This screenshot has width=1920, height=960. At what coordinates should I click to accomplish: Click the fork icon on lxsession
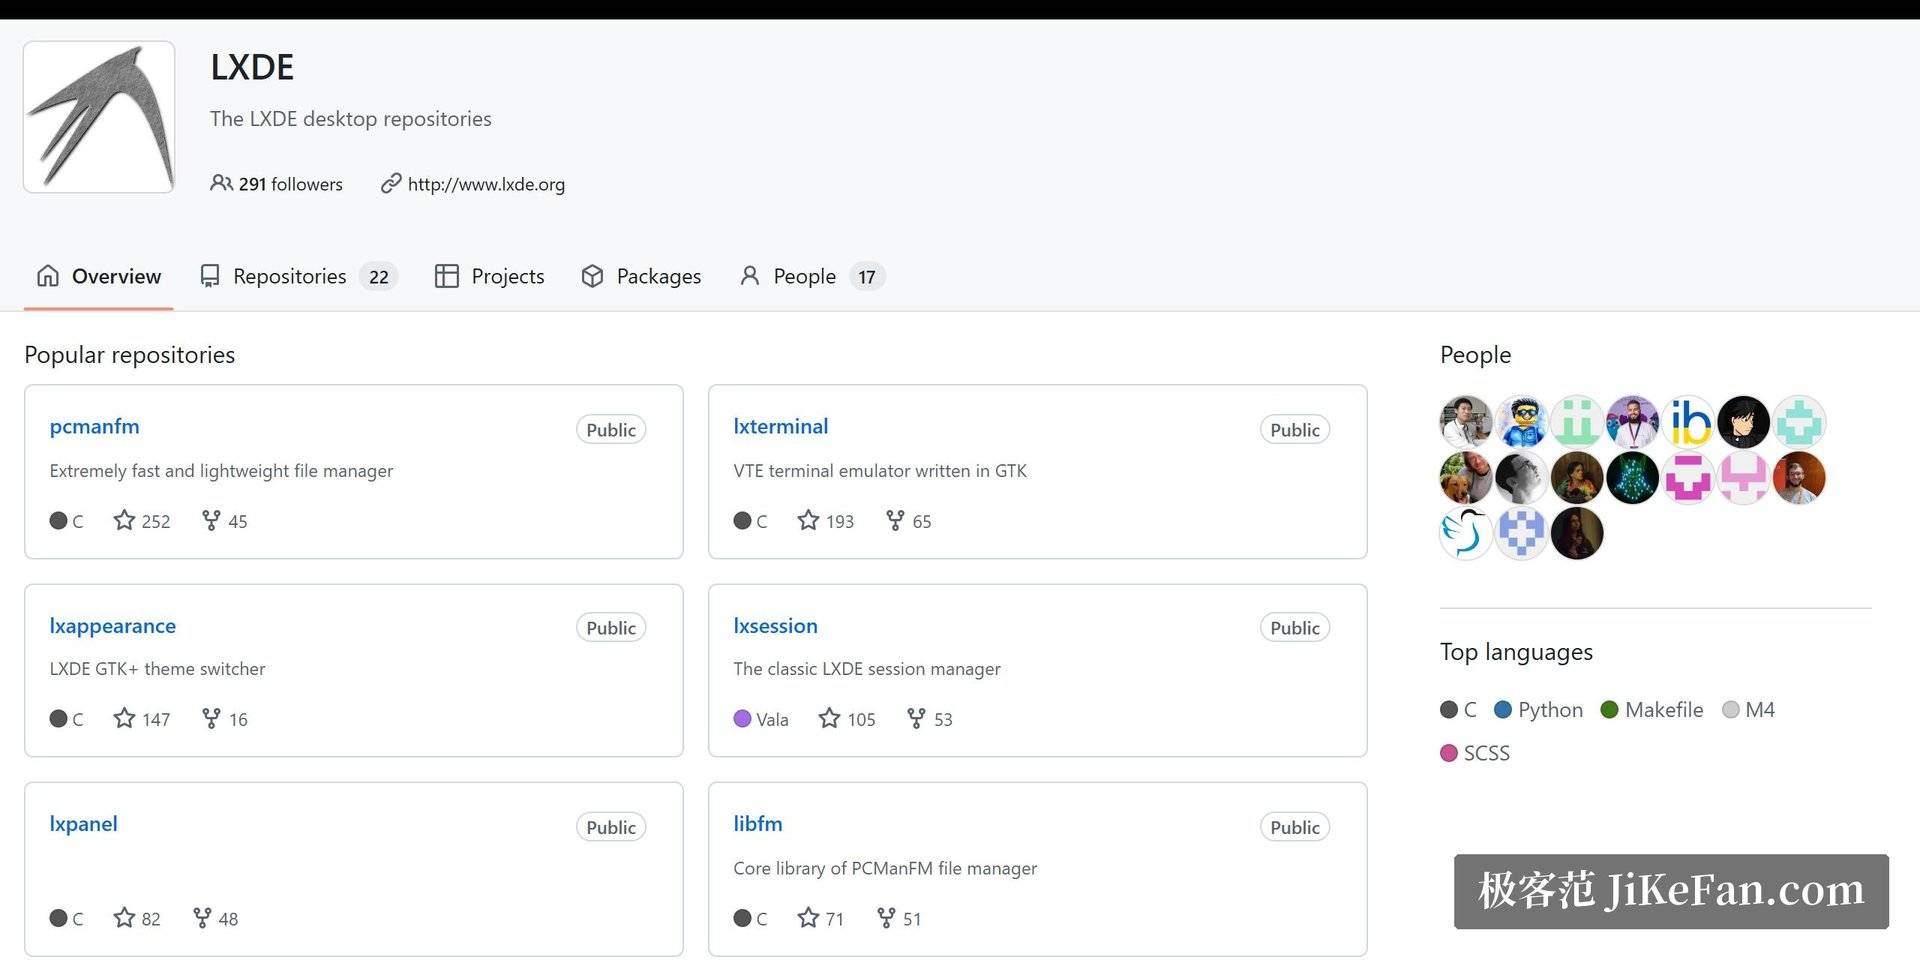click(916, 718)
